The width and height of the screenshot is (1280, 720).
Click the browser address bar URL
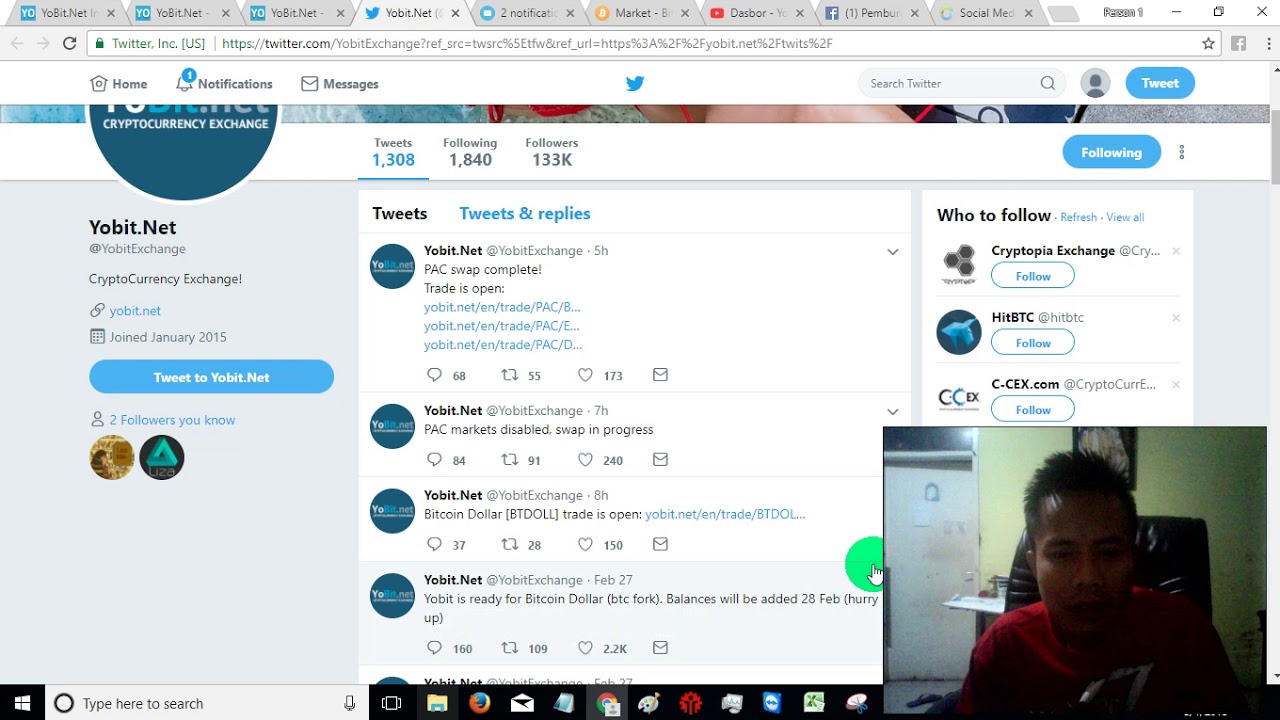[x=527, y=44]
